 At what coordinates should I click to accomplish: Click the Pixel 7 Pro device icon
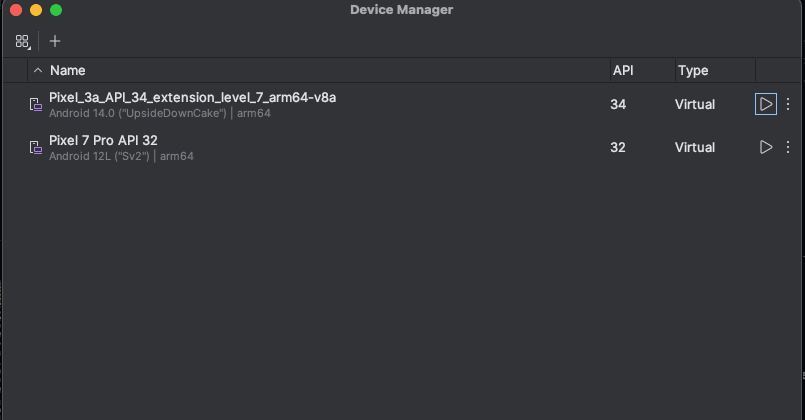pyautogui.click(x=35, y=147)
